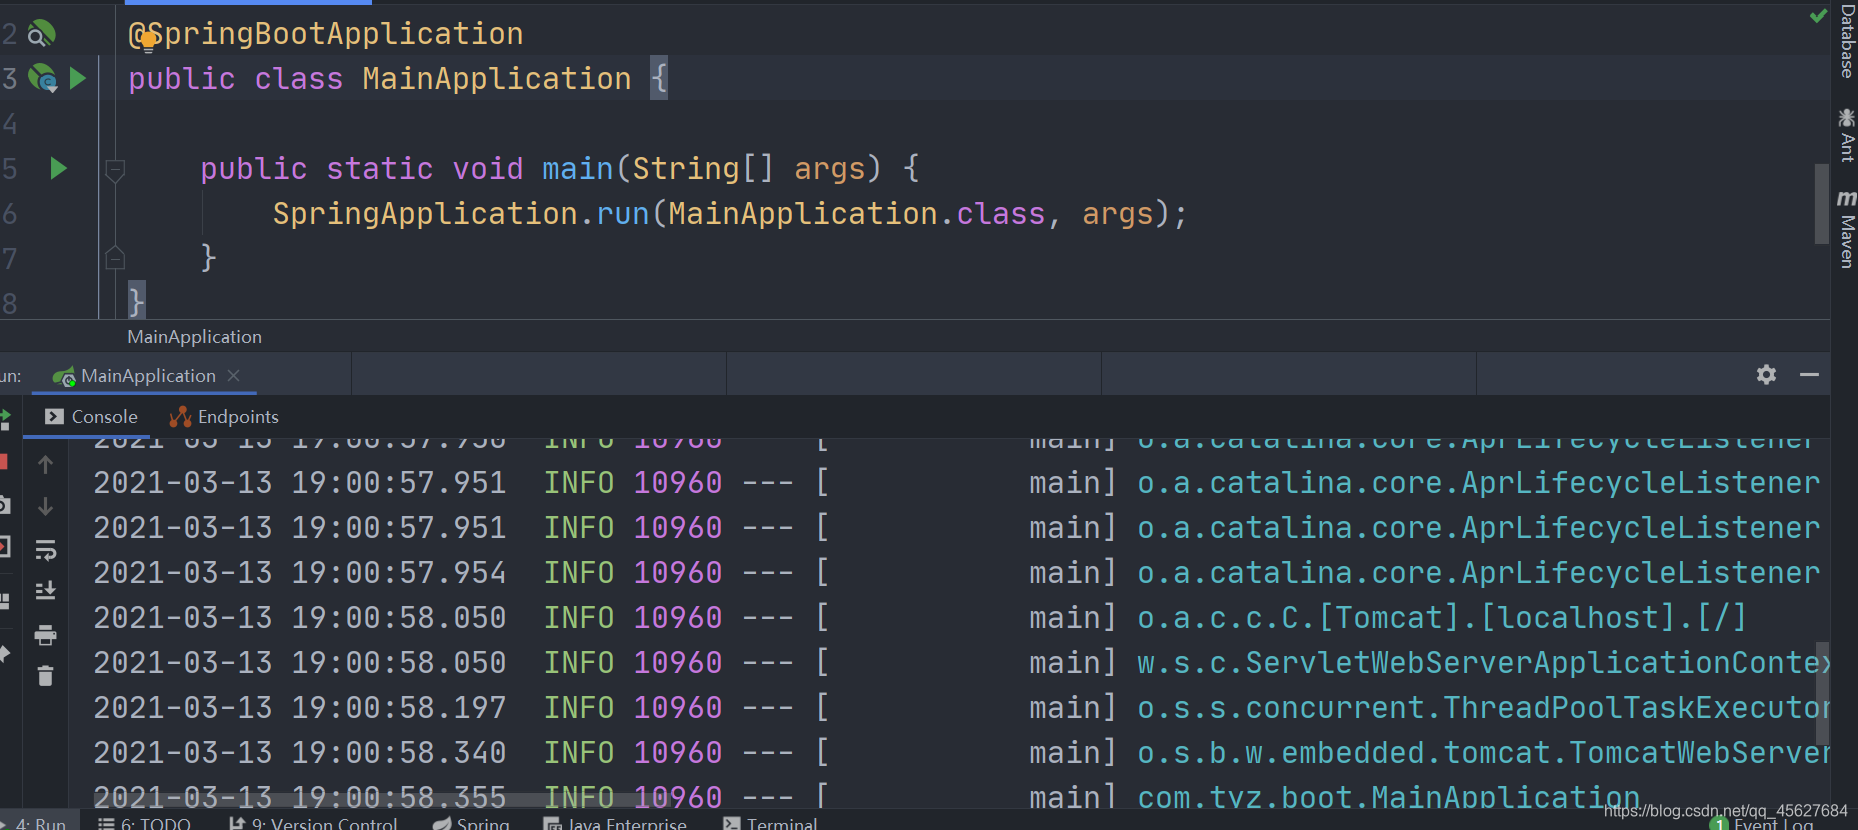Toggle soft-wrap in console

click(x=45, y=550)
